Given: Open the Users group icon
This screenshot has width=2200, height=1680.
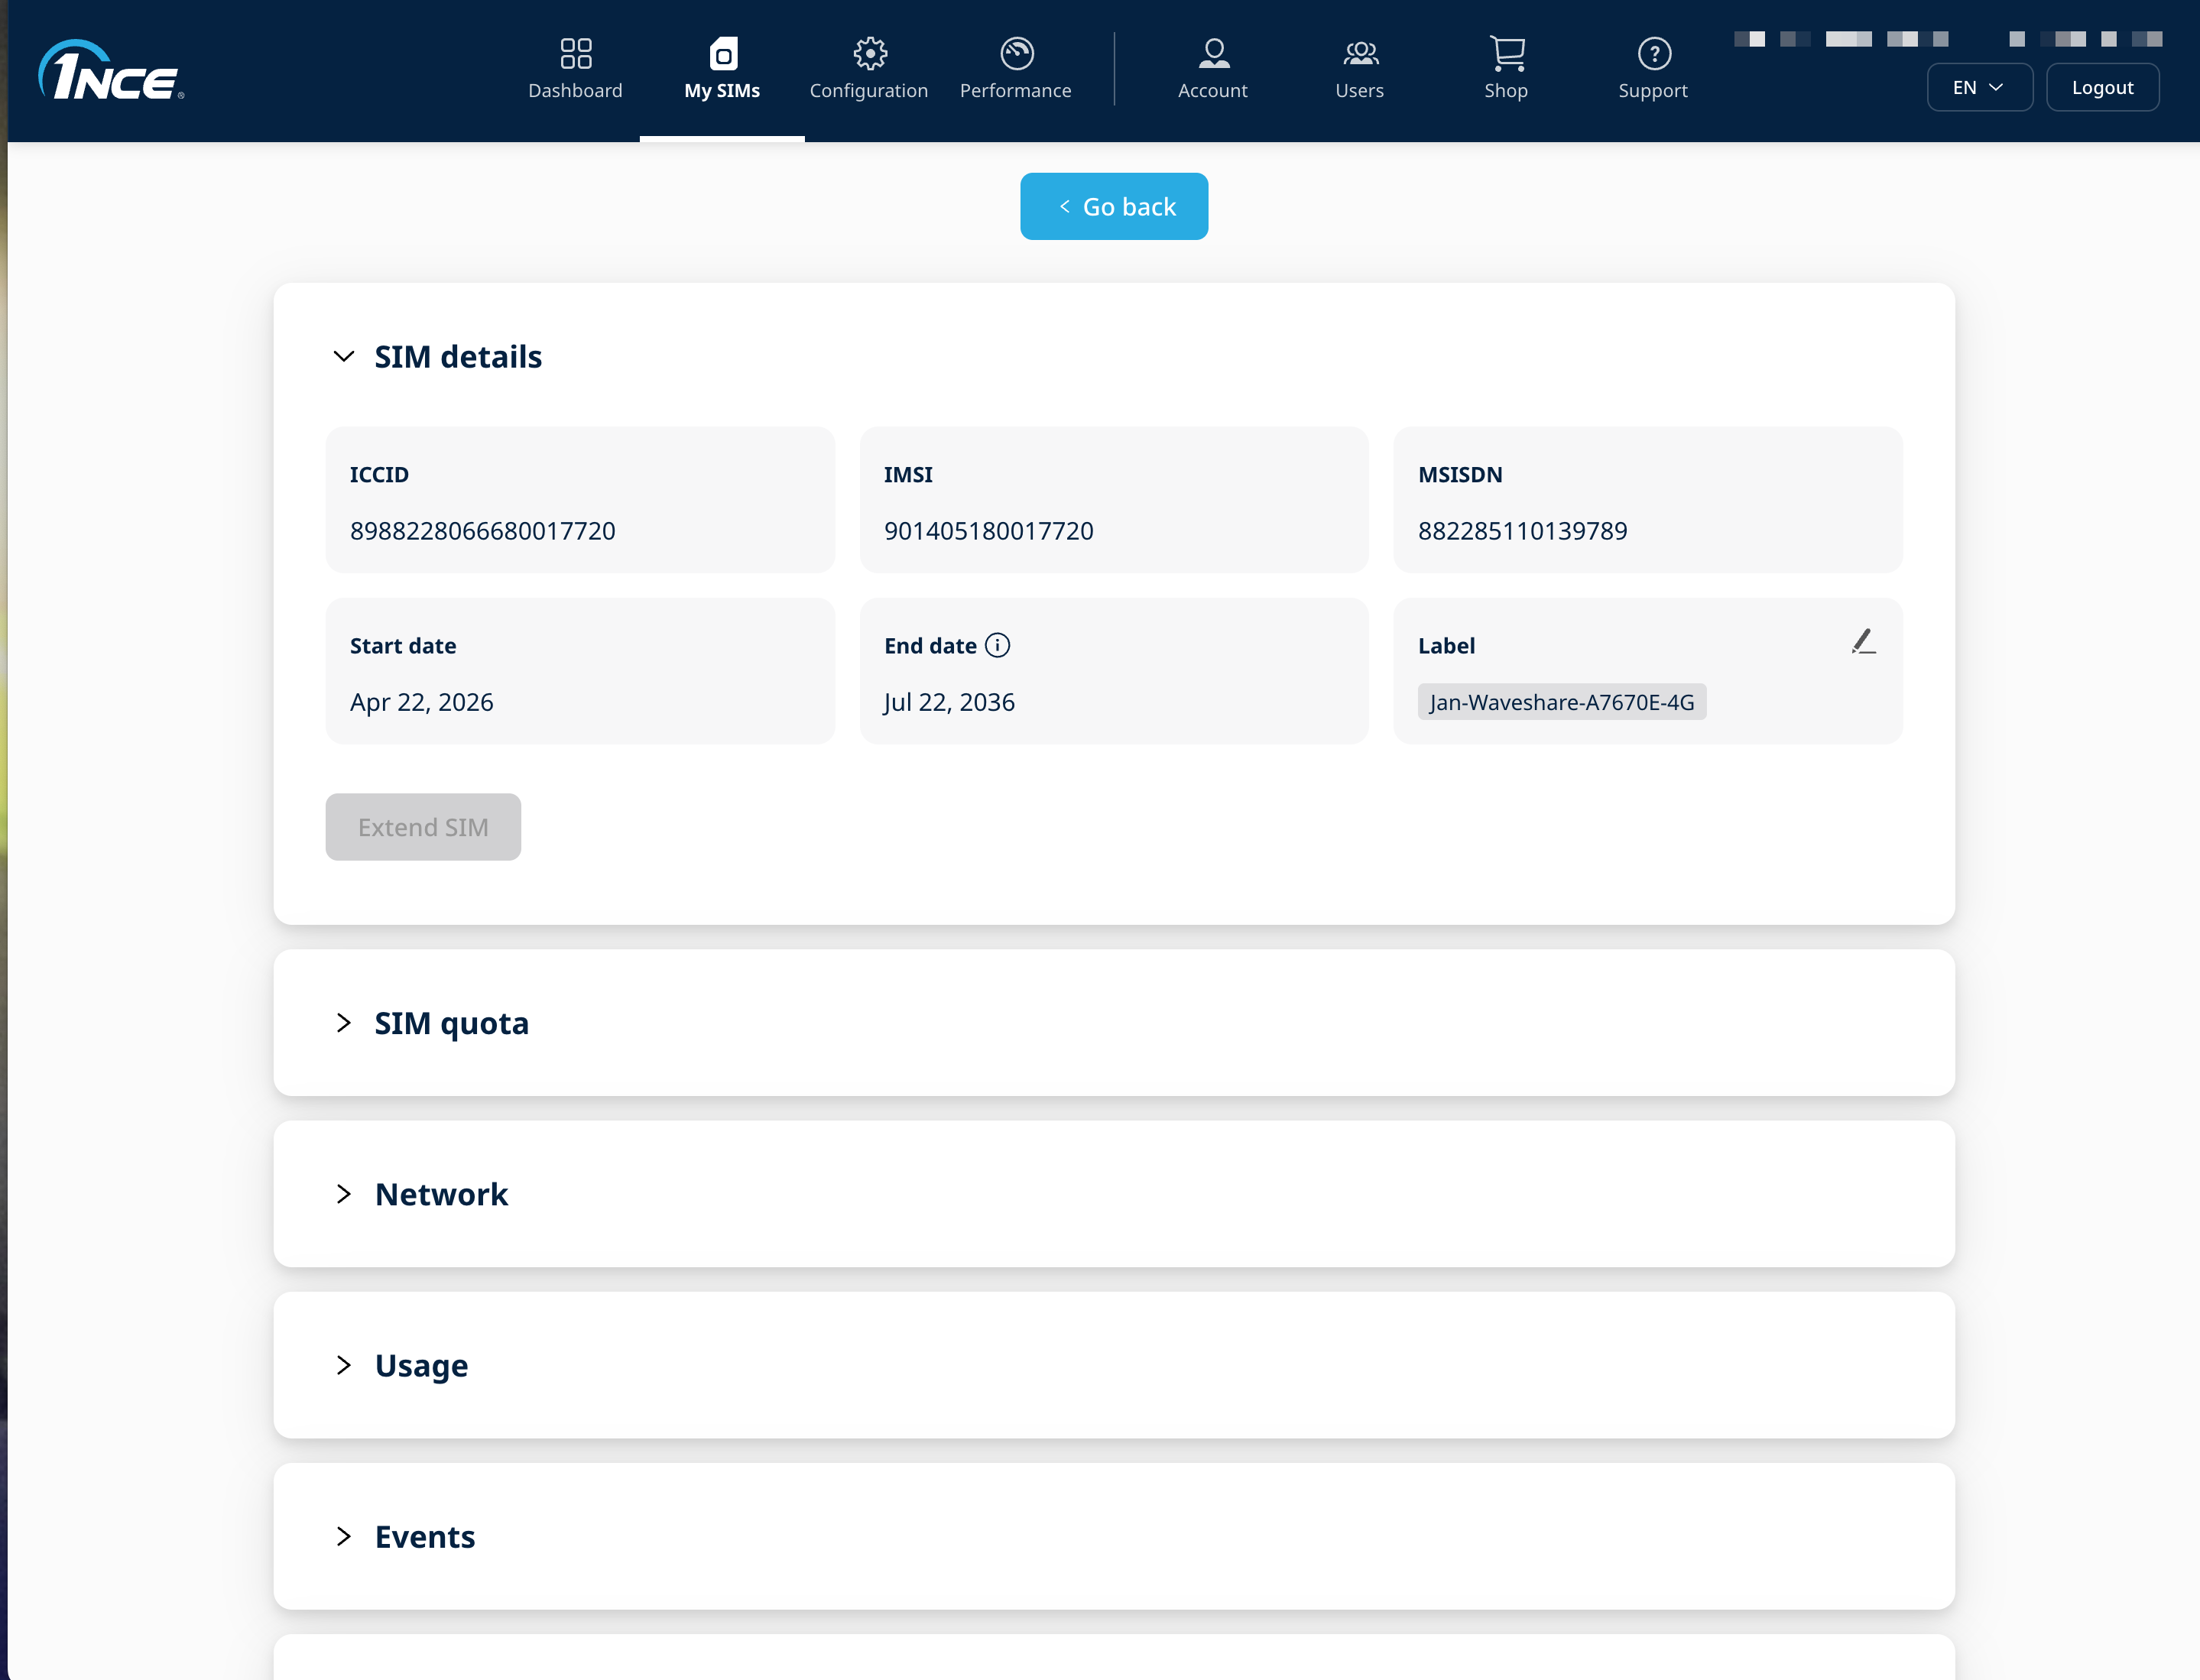Looking at the screenshot, I should (1361, 53).
